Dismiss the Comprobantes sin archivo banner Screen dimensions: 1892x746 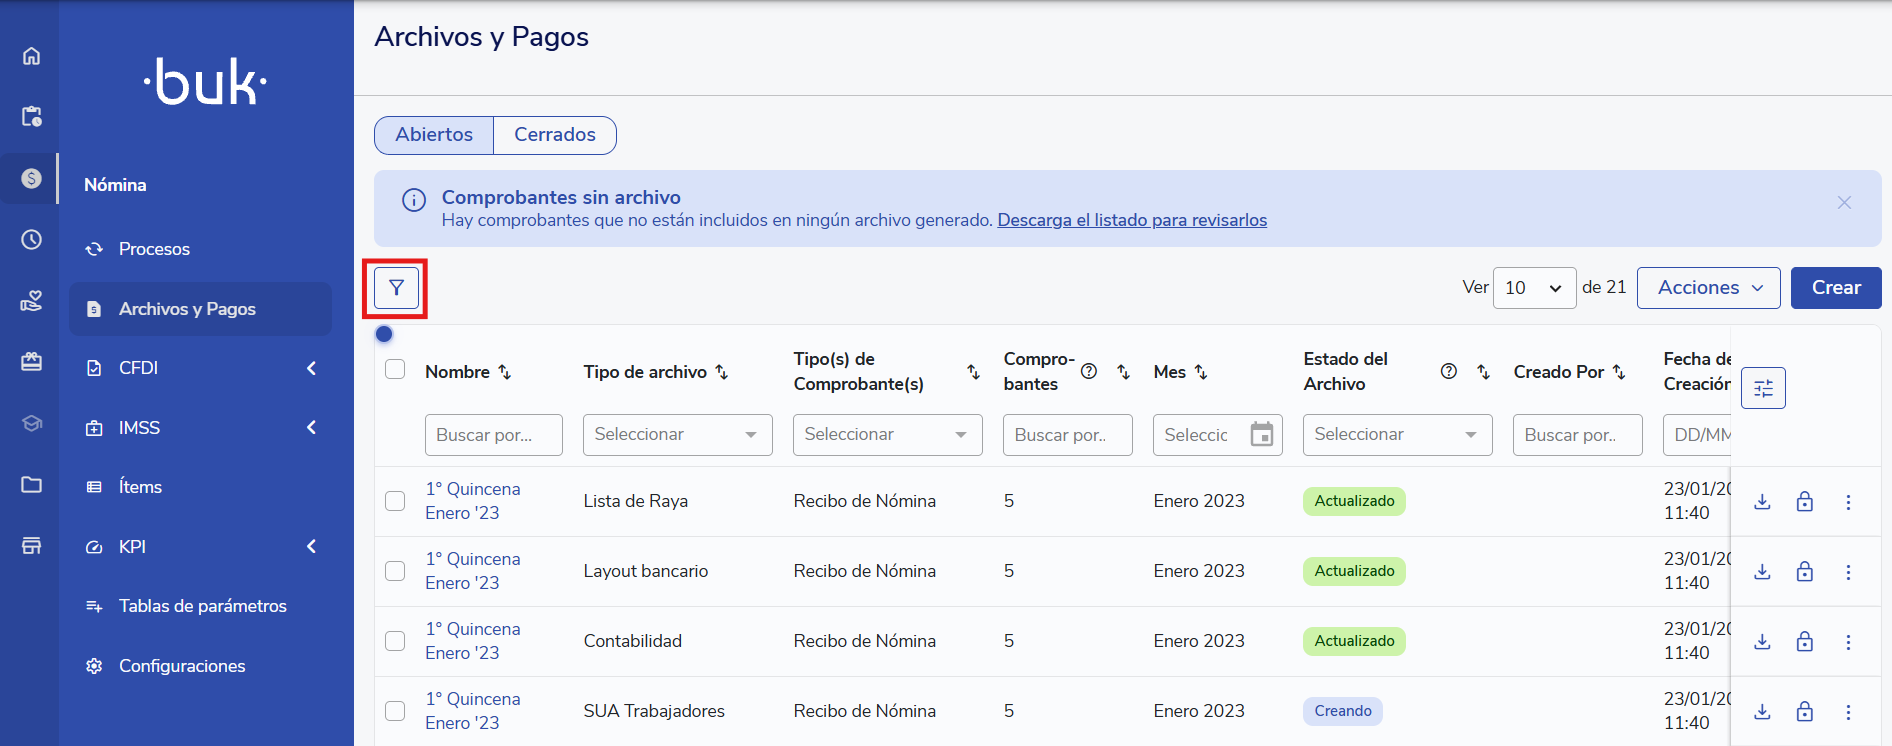1844,203
